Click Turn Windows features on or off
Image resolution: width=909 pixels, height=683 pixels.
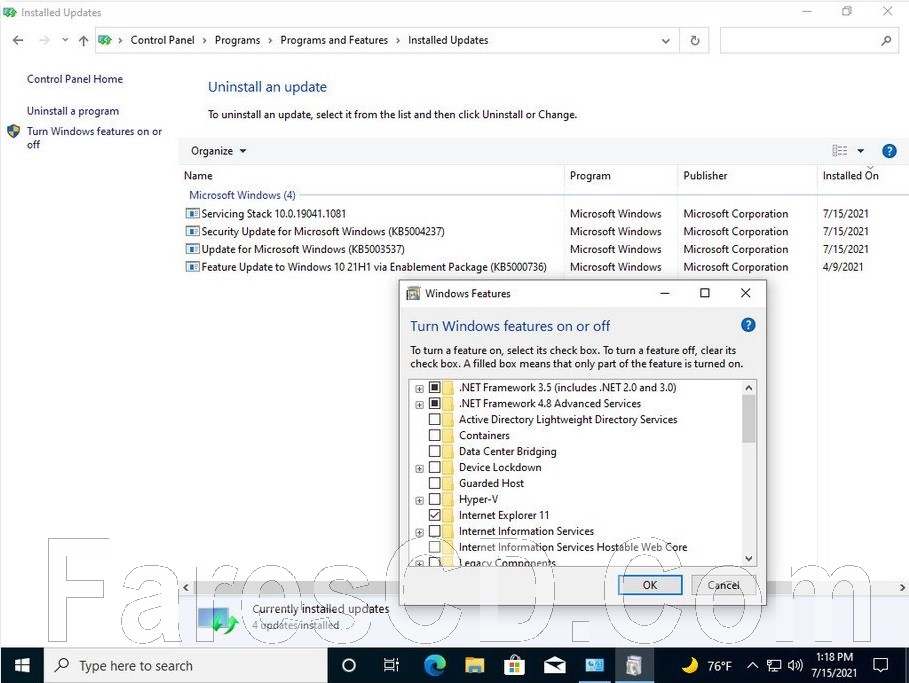click(94, 138)
